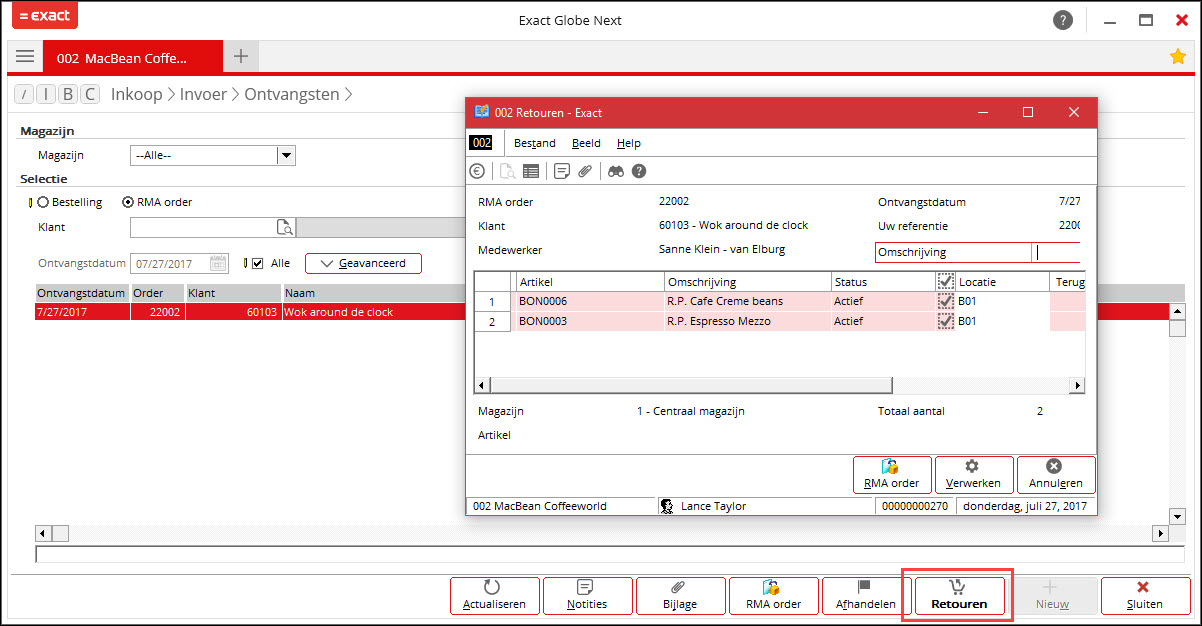The image size is (1202, 626).
Task: Open the Bestand menu
Action: click(x=534, y=143)
